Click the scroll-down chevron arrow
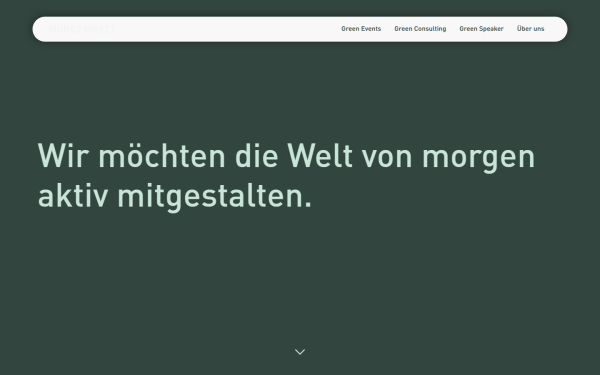 300,352
